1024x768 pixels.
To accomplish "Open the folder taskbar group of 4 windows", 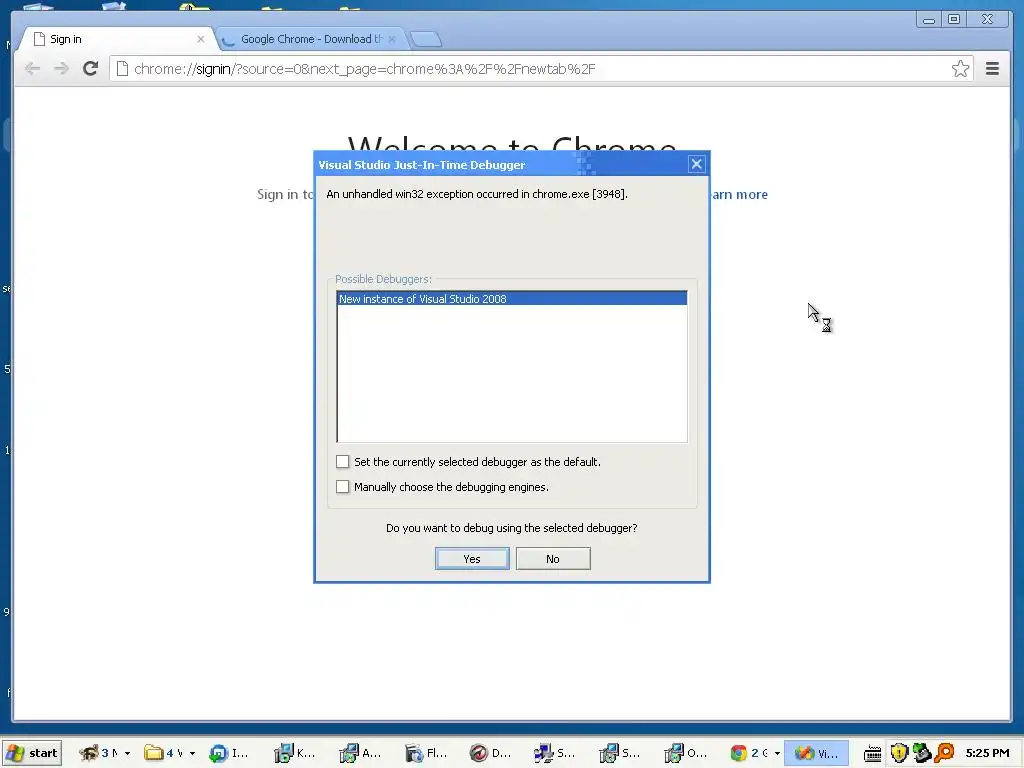I will click(162, 753).
